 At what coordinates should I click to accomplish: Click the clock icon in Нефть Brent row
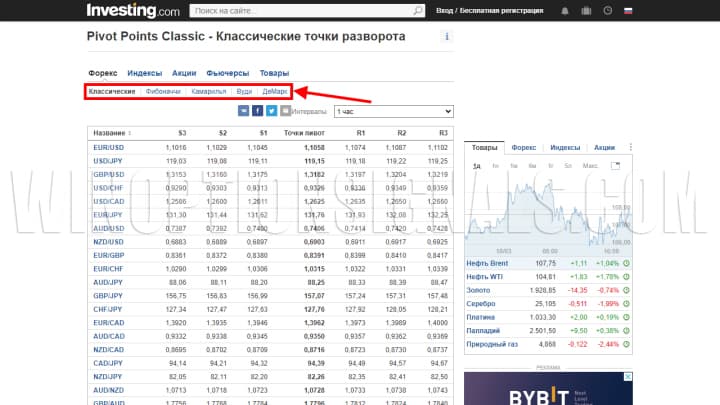click(x=626, y=264)
